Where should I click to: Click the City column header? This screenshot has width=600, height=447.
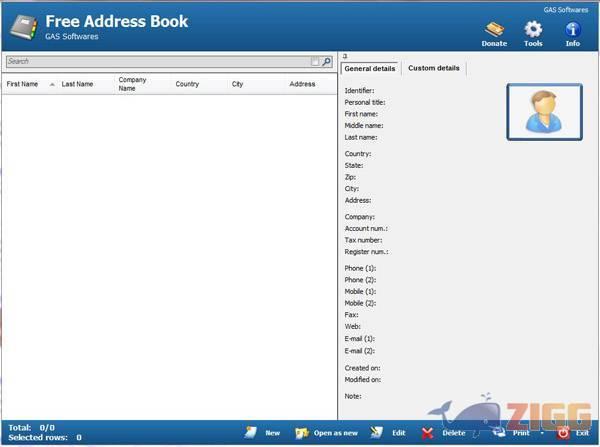tap(238, 85)
